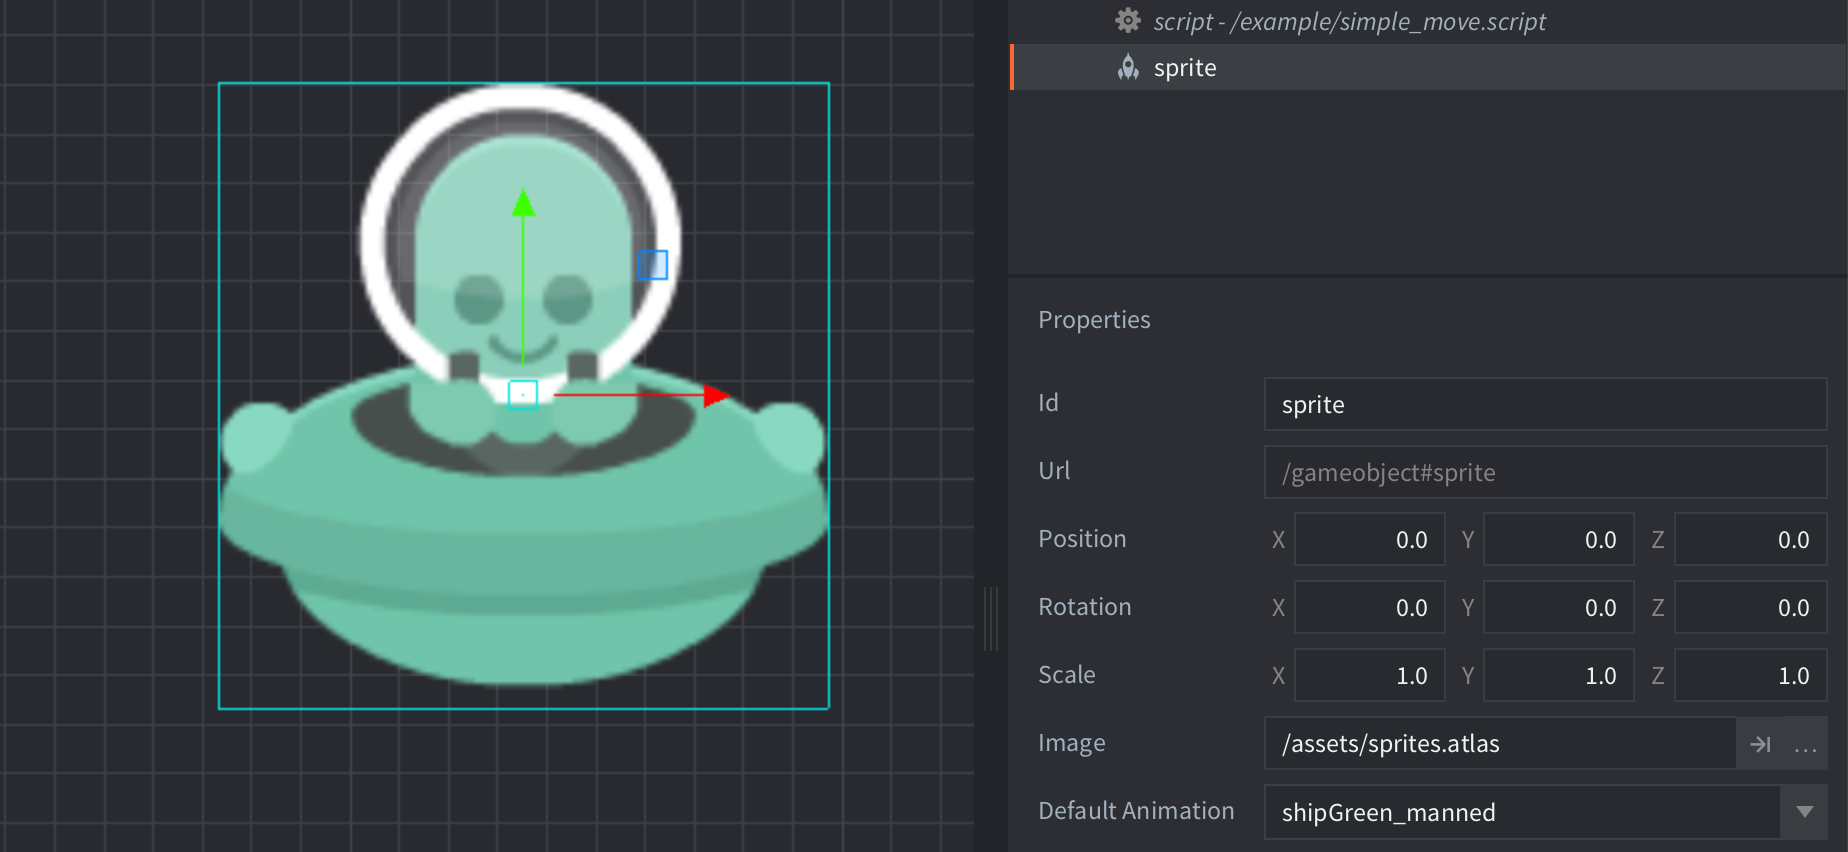1848x852 pixels.
Task: Click the Image property label
Action: (1072, 743)
